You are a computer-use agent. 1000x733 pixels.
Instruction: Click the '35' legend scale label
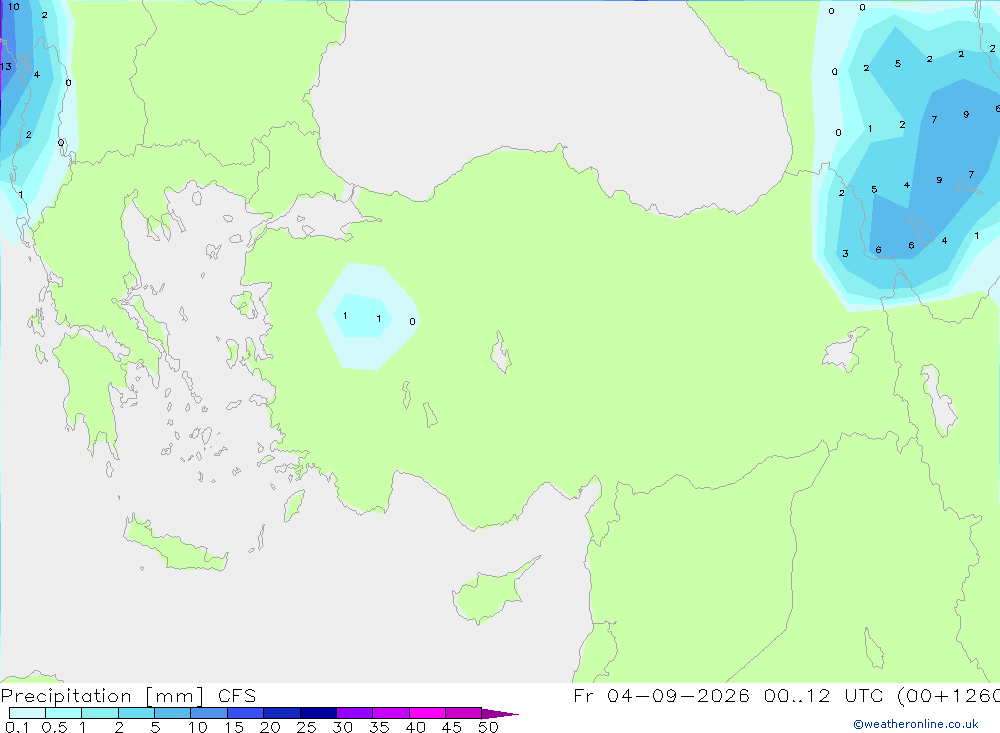tap(379, 727)
